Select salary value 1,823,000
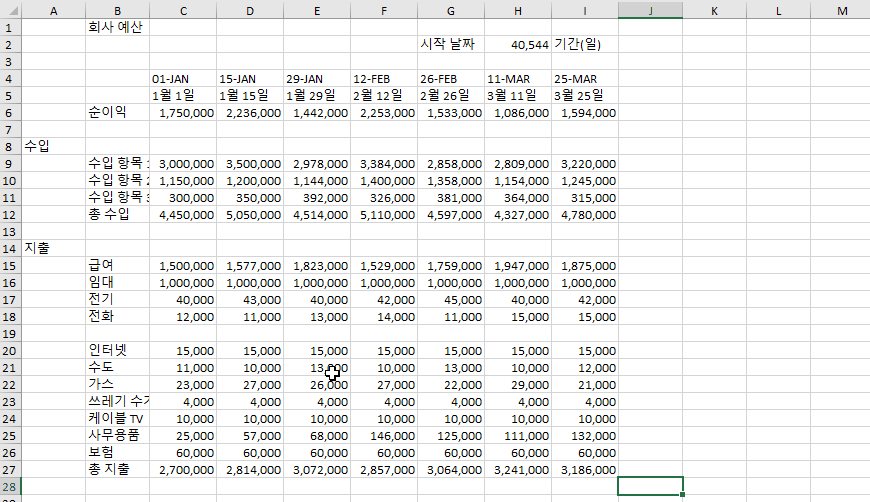Image resolution: width=870 pixels, height=502 pixels. pyautogui.click(x=317, y=266)
